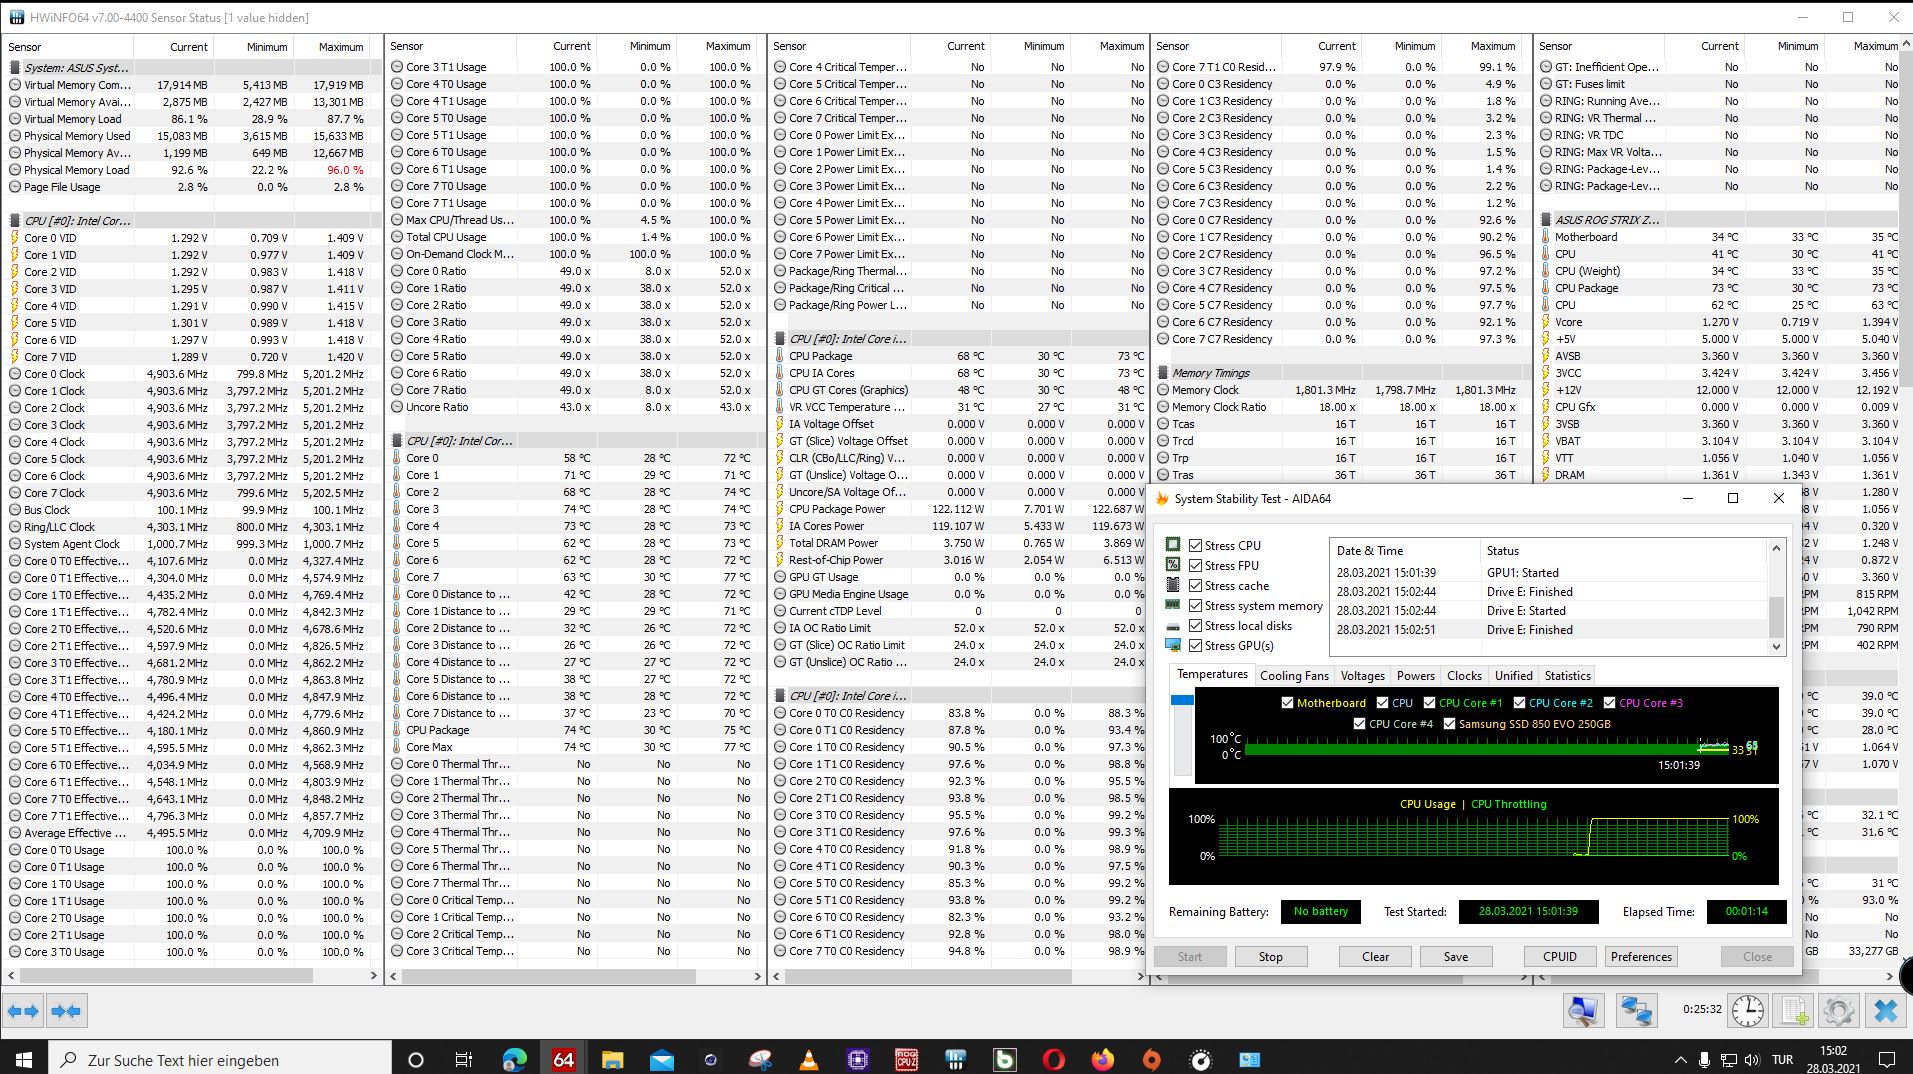Stop the AIDA64 stability test

click(x=1270, y=956)
